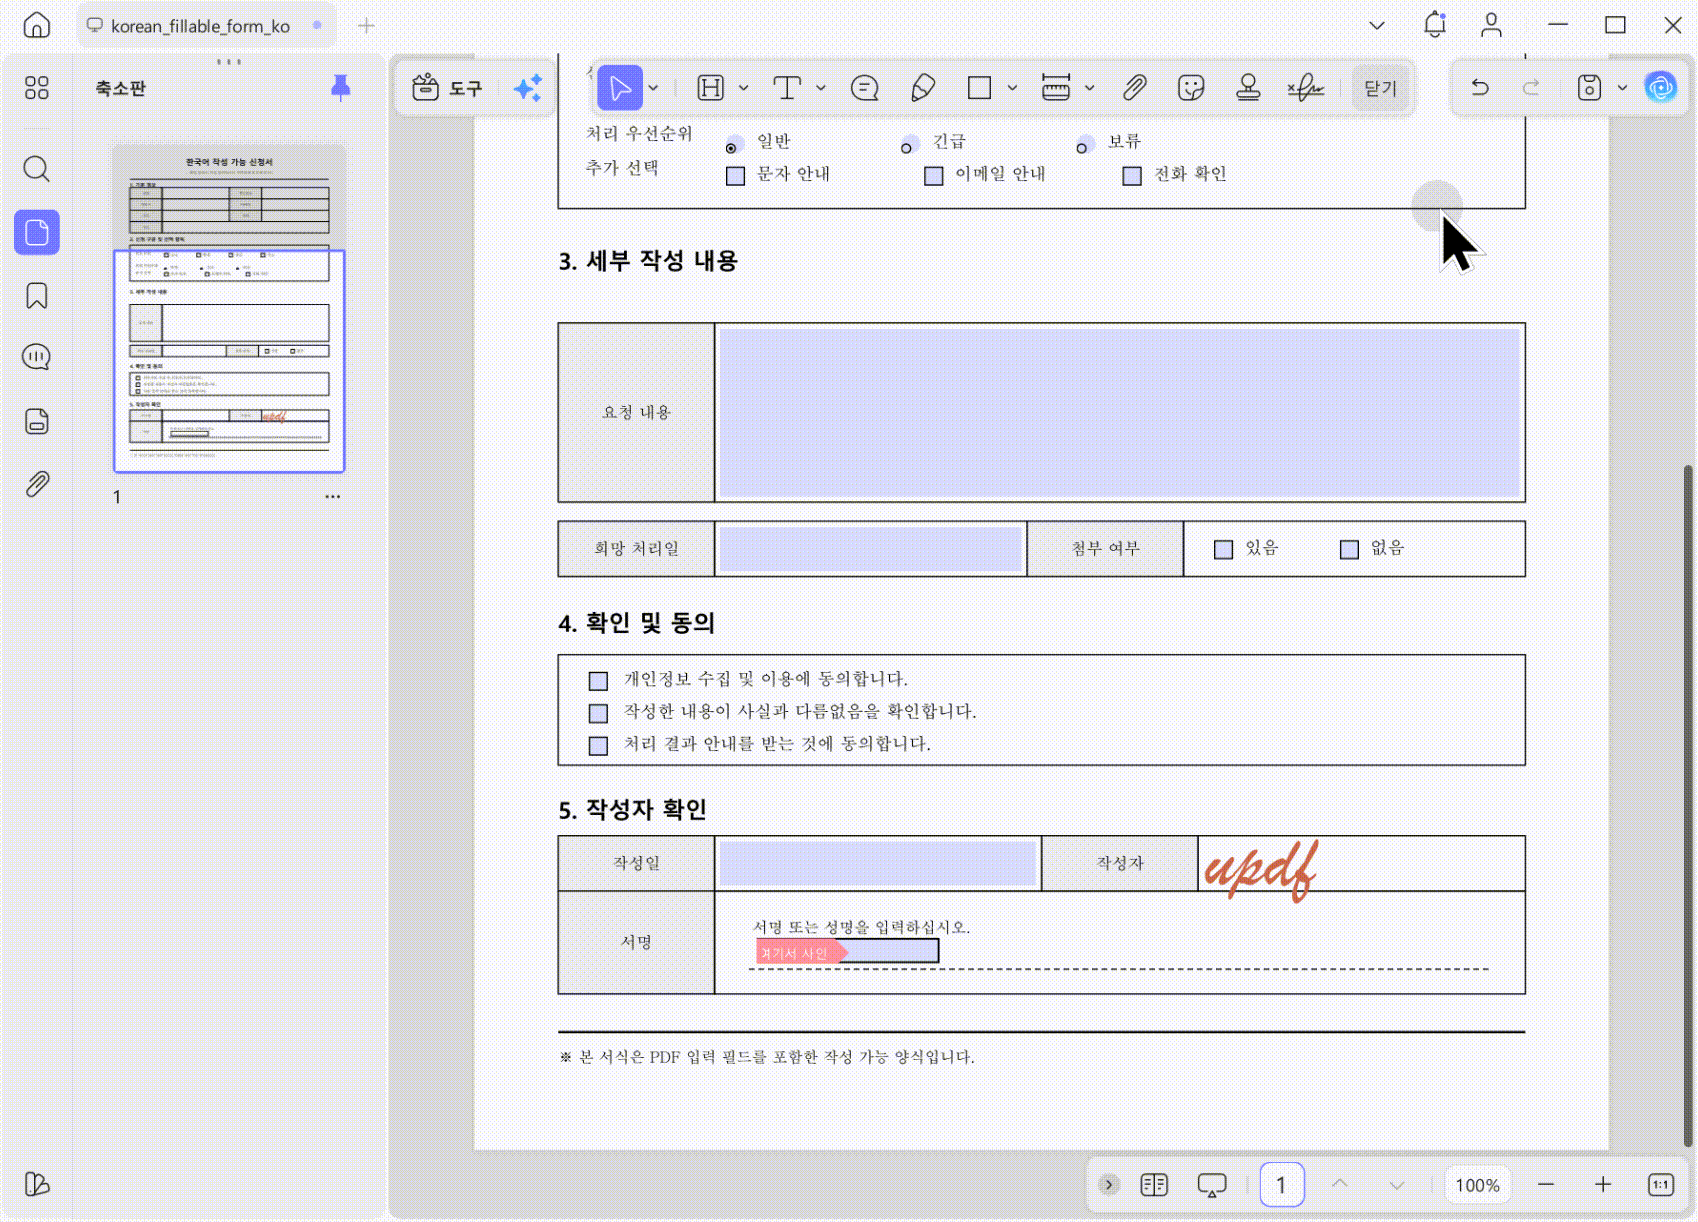Click the 여기서 사인 signature field
Viewport: 1698px width, 1222px height.
[x=847, y=951]
